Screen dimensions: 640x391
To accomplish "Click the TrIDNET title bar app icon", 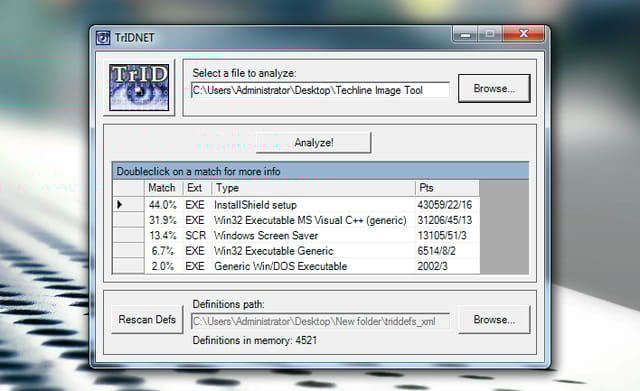I will (103, 38).
